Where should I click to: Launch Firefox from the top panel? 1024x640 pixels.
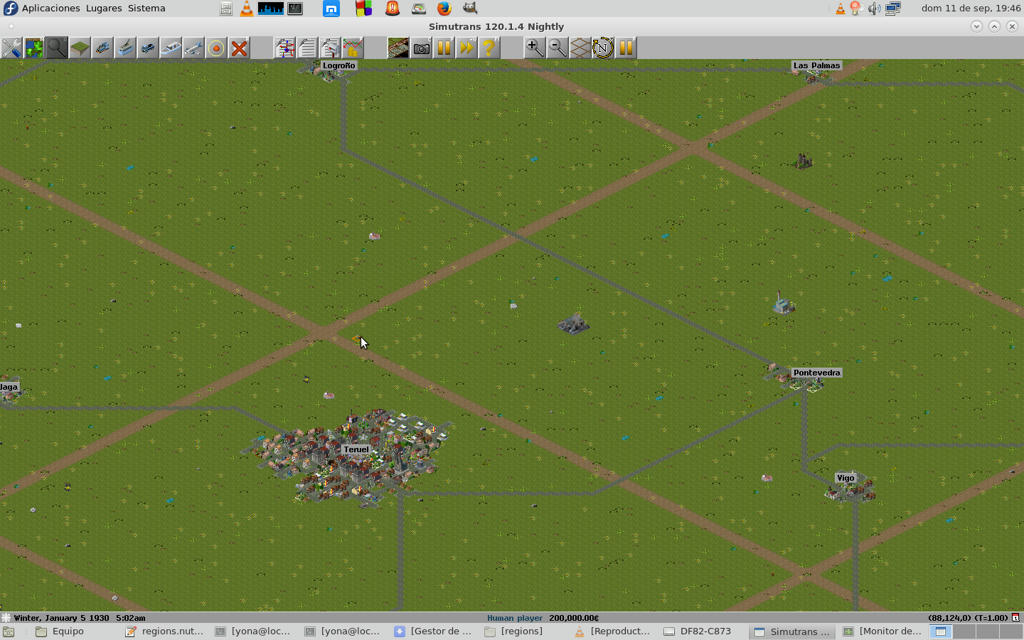click(x=444, y=8)
